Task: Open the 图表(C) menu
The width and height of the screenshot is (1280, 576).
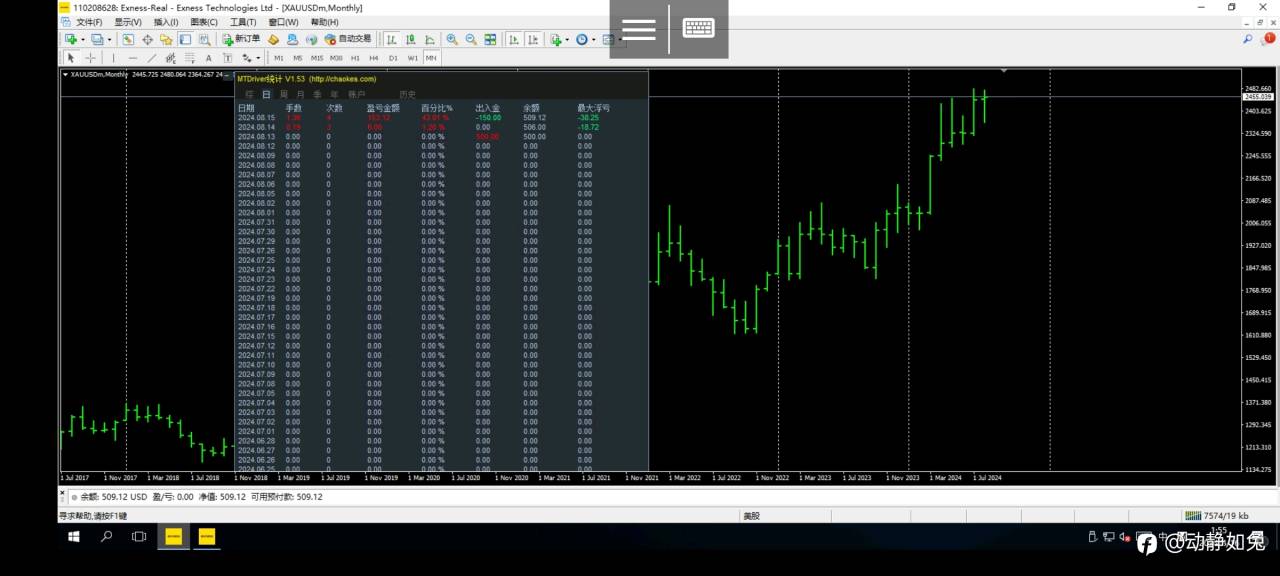Action: click(204, 22)
